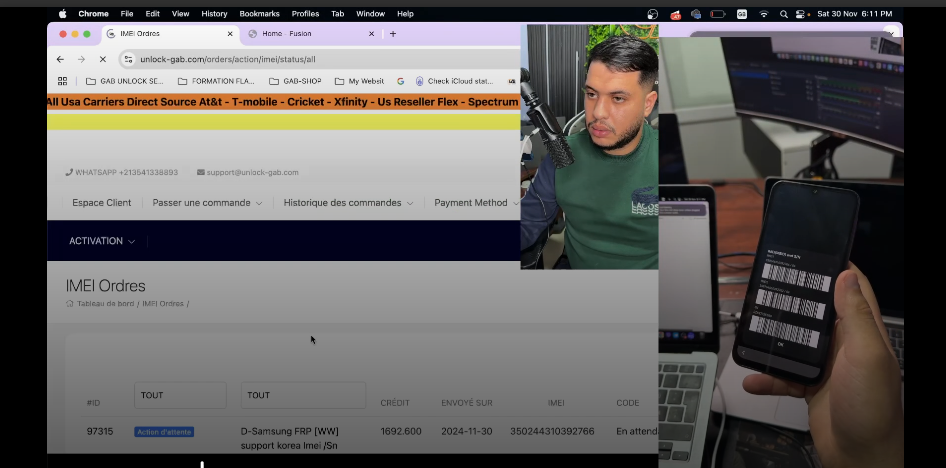Open the View menu
This screenshot has height=468, width=946.
tap(180, 14)
